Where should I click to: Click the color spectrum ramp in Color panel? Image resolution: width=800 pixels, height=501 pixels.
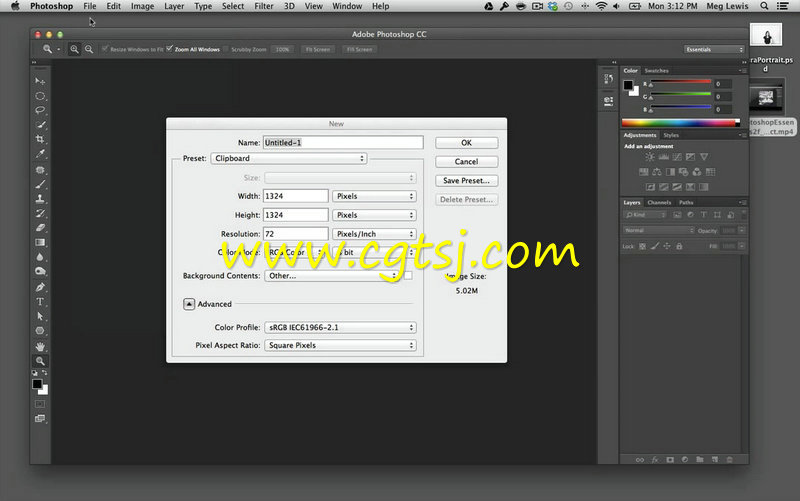[x=681, y=122]
